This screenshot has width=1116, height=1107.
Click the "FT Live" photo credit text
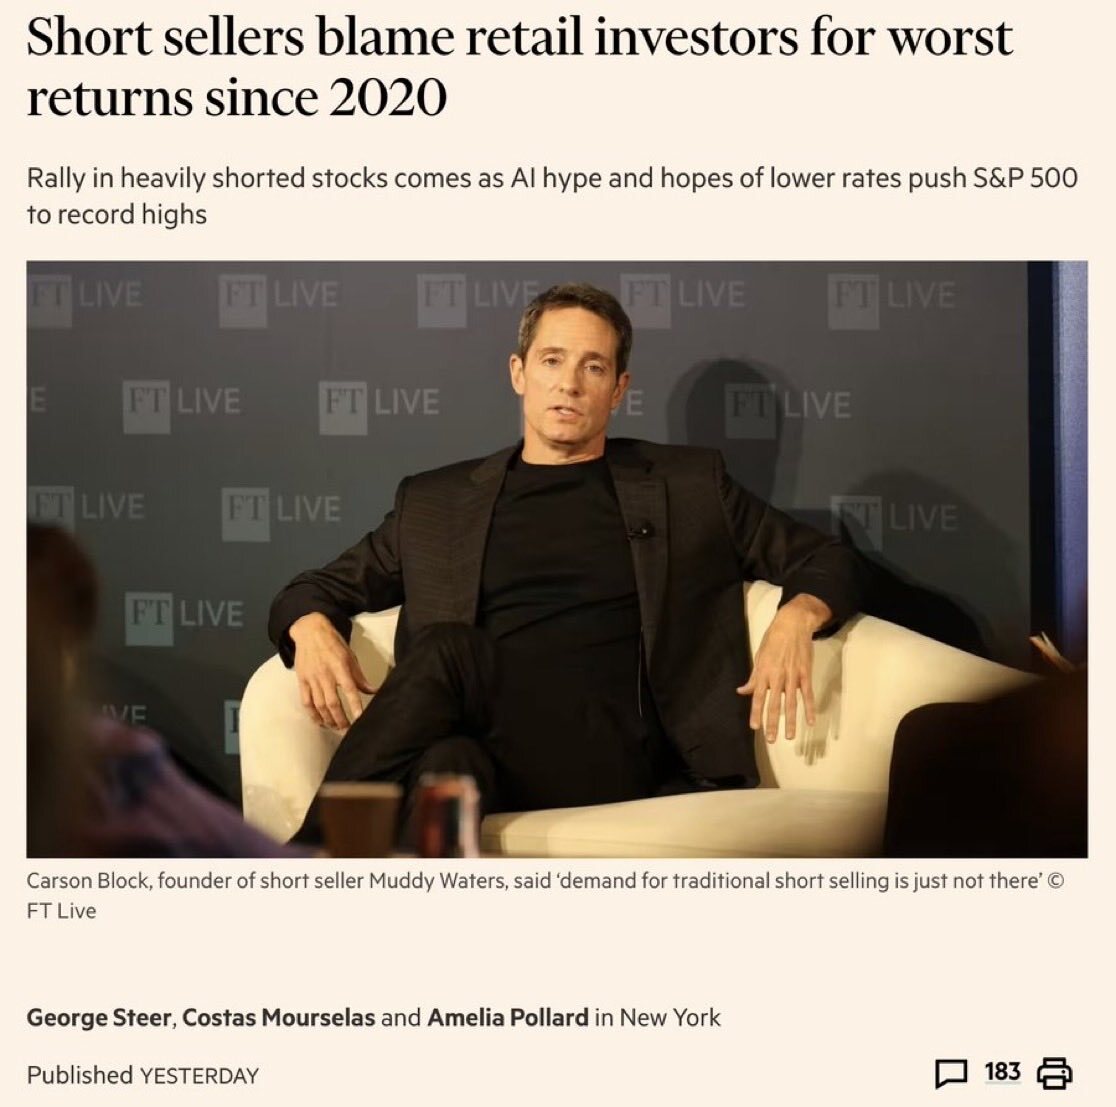pos(61,911)
